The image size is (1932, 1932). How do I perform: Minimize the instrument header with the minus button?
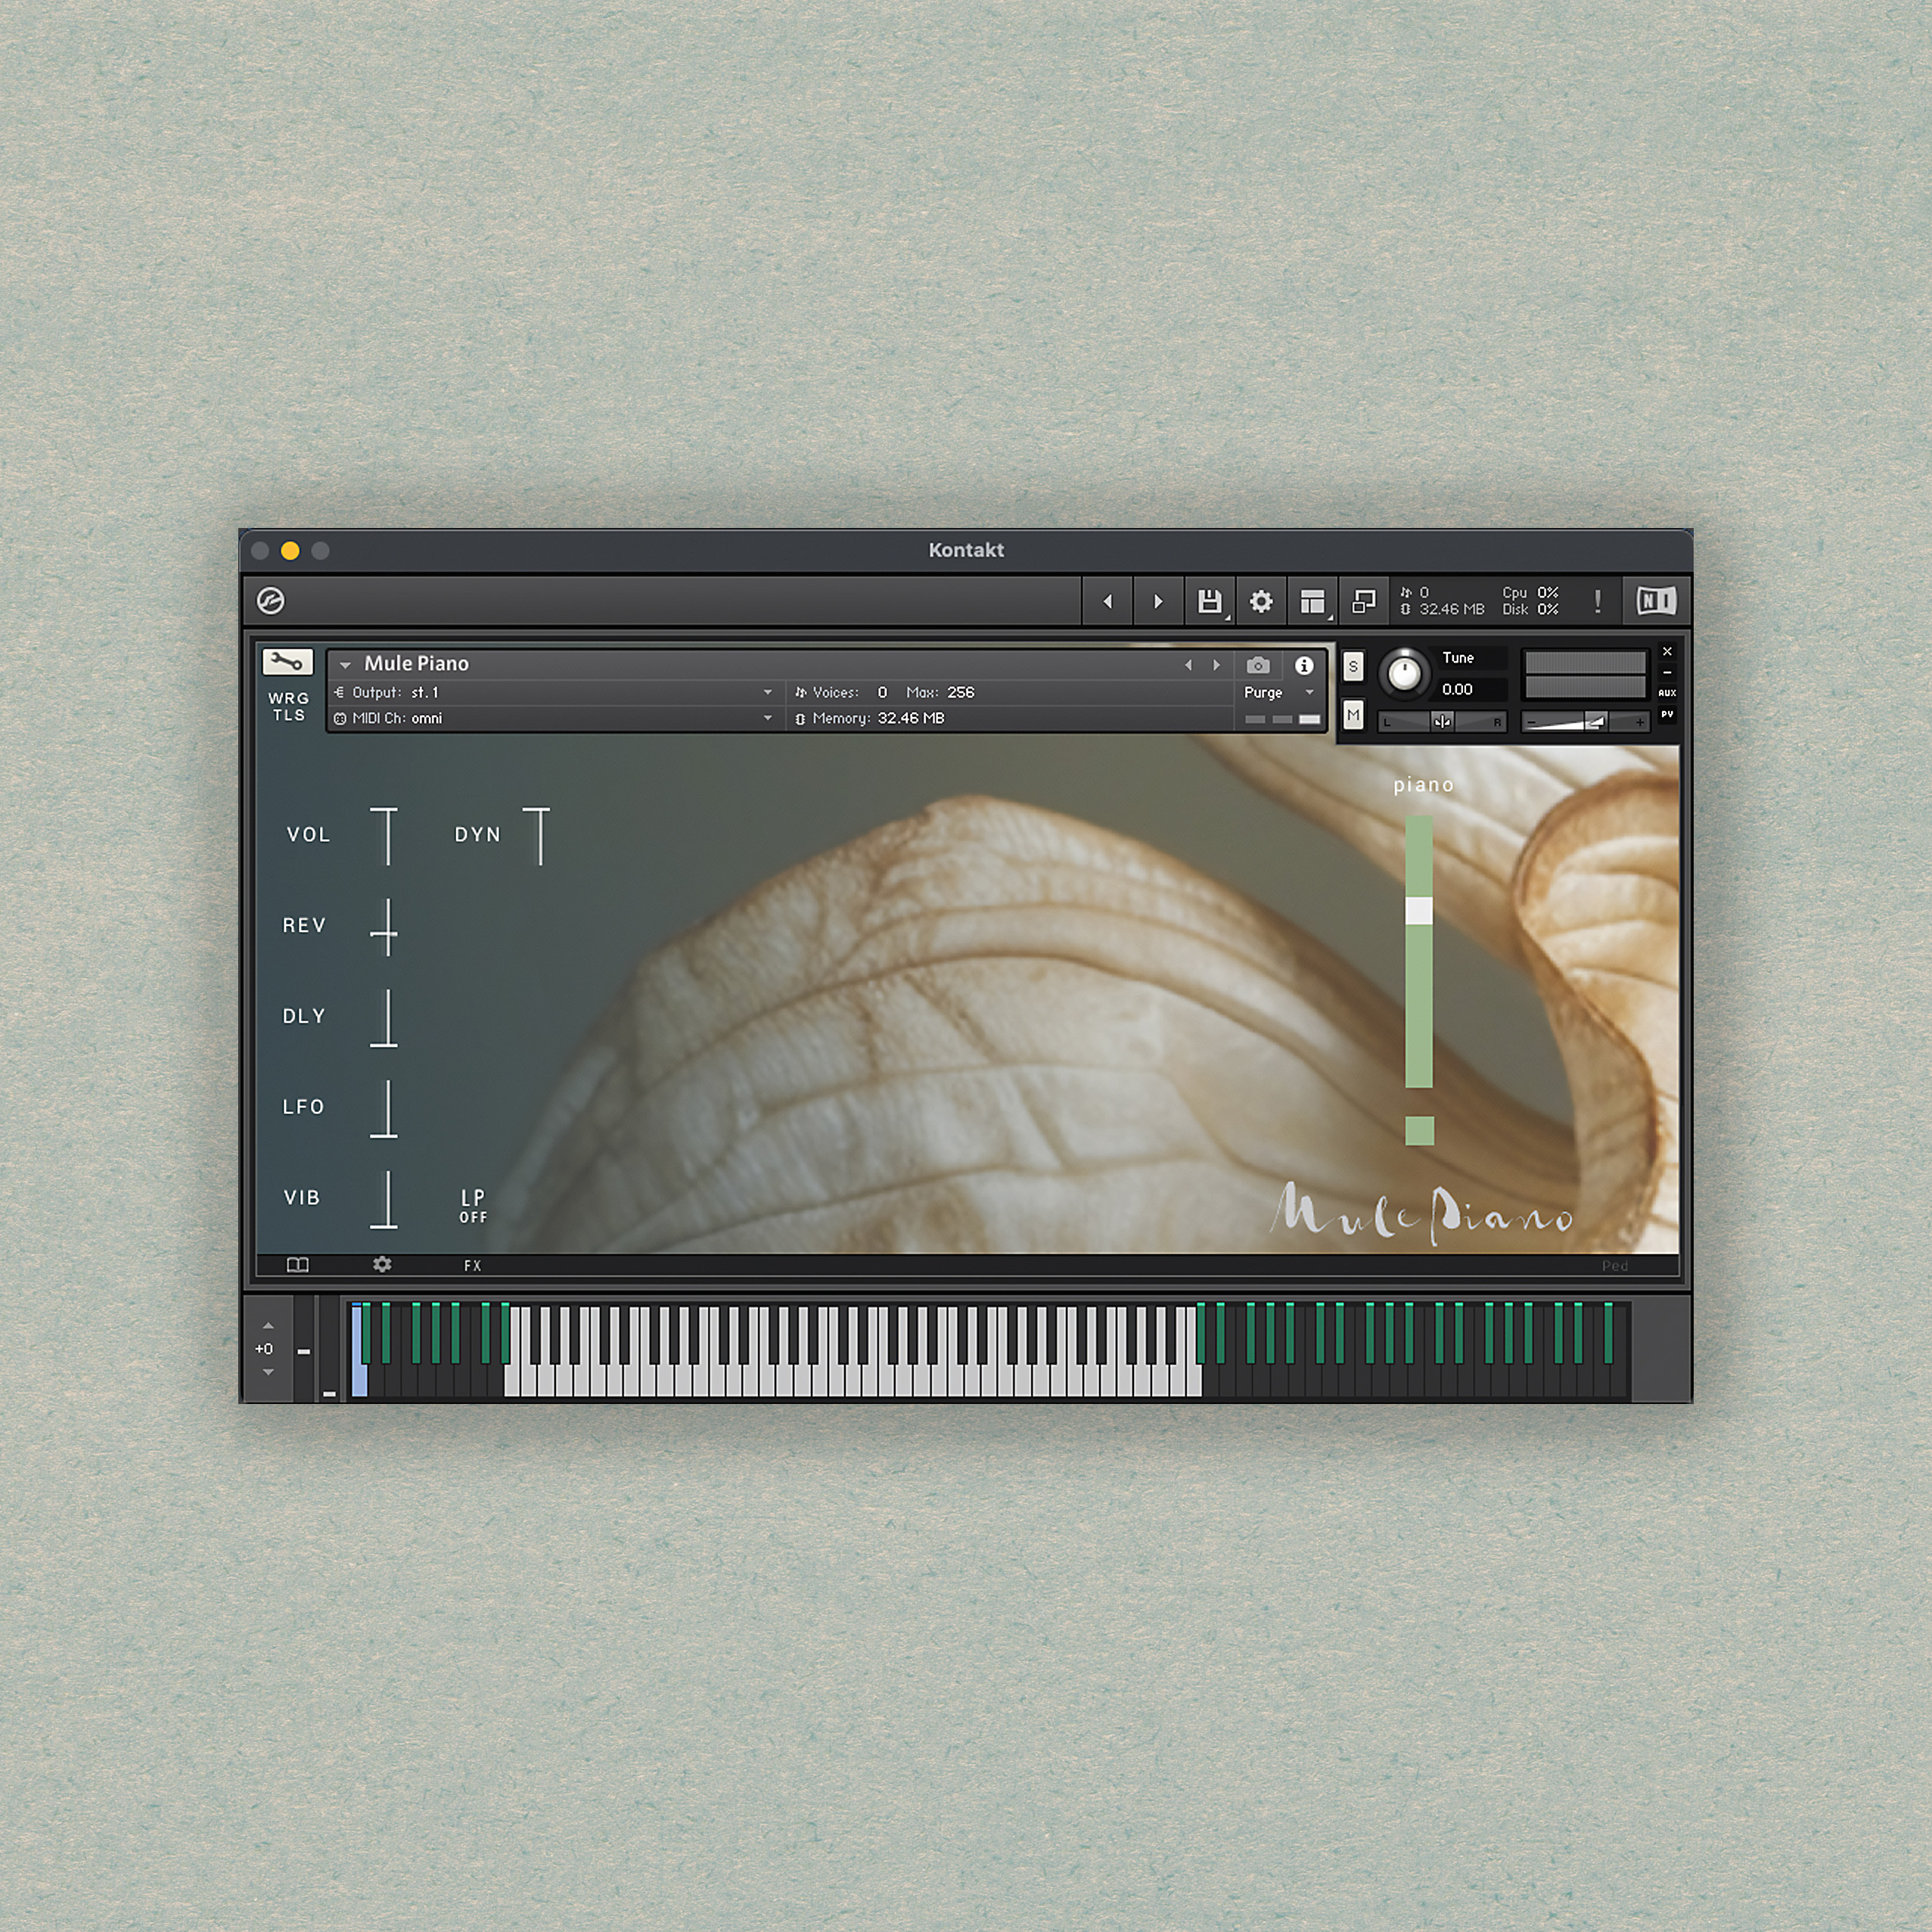(1667, 672)
